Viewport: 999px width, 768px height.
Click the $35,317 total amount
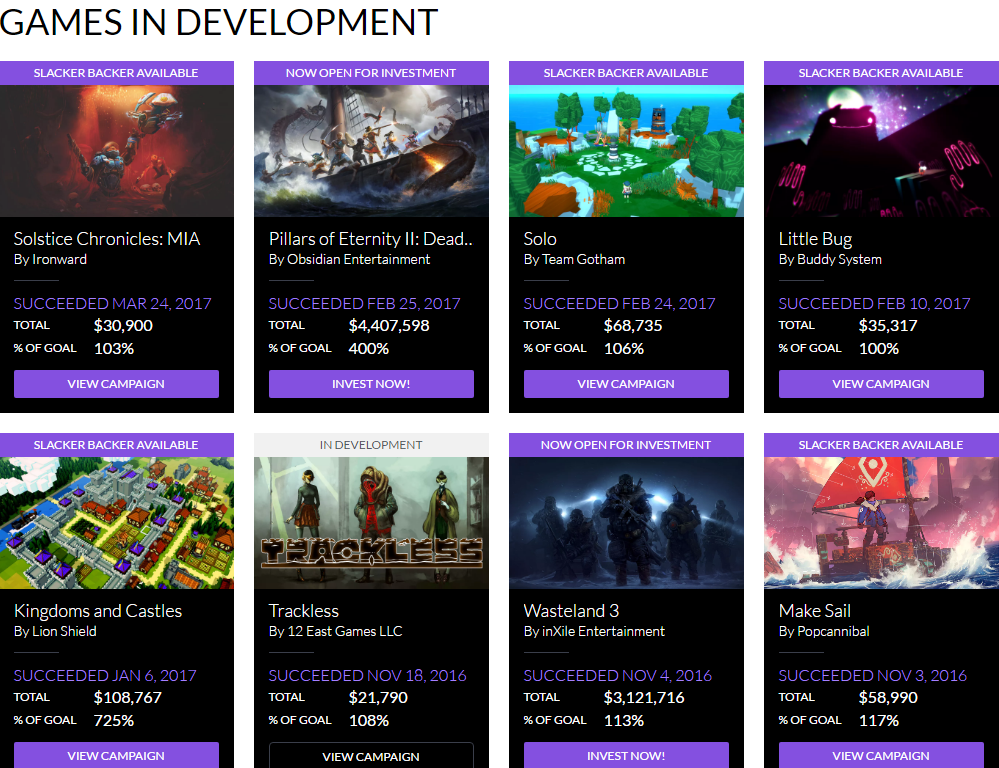888,326
